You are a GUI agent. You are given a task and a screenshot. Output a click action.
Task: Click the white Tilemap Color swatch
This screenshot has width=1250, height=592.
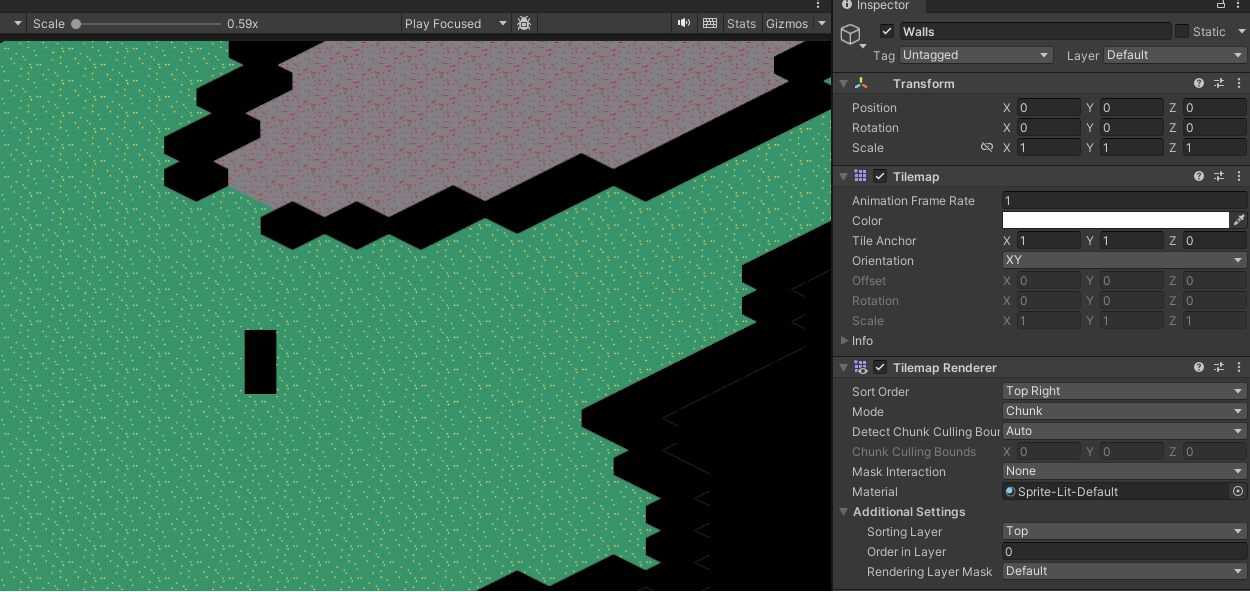point(1115,220)
